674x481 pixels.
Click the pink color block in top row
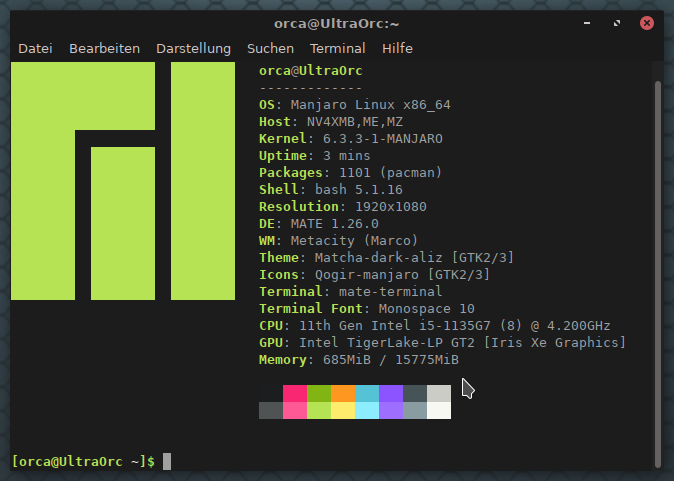295,393
